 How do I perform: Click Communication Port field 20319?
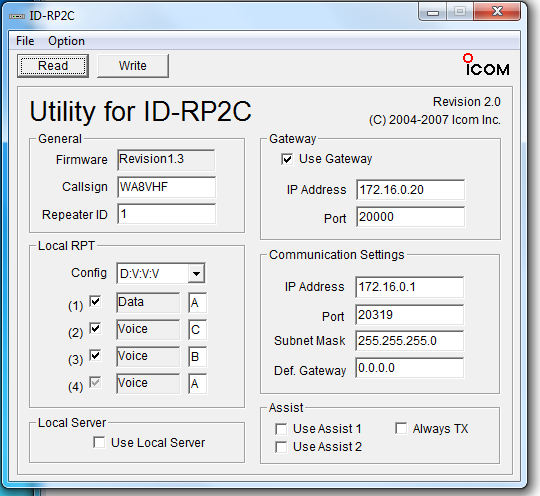coord(409,314)
